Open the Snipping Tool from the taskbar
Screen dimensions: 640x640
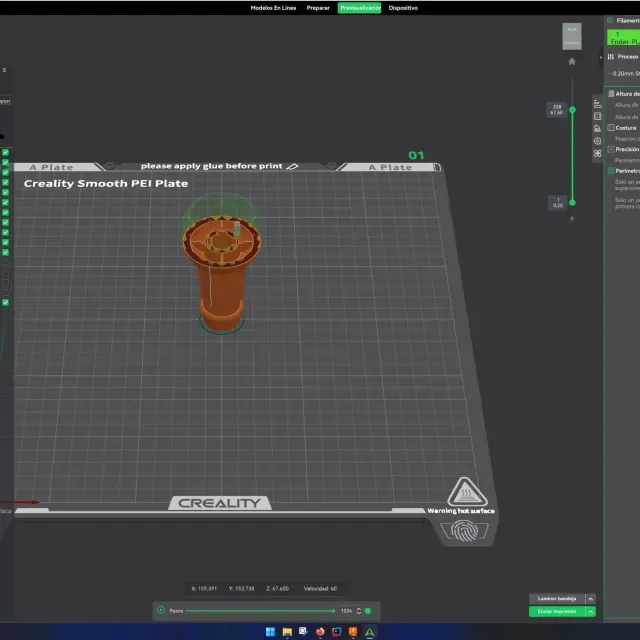point(303,632)
